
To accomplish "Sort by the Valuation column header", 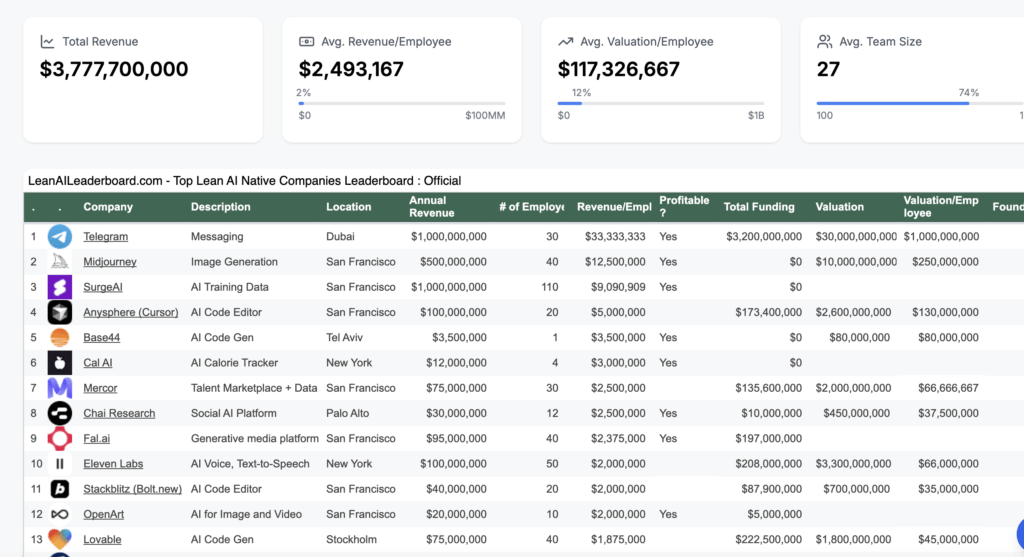I will coord(839,207).
